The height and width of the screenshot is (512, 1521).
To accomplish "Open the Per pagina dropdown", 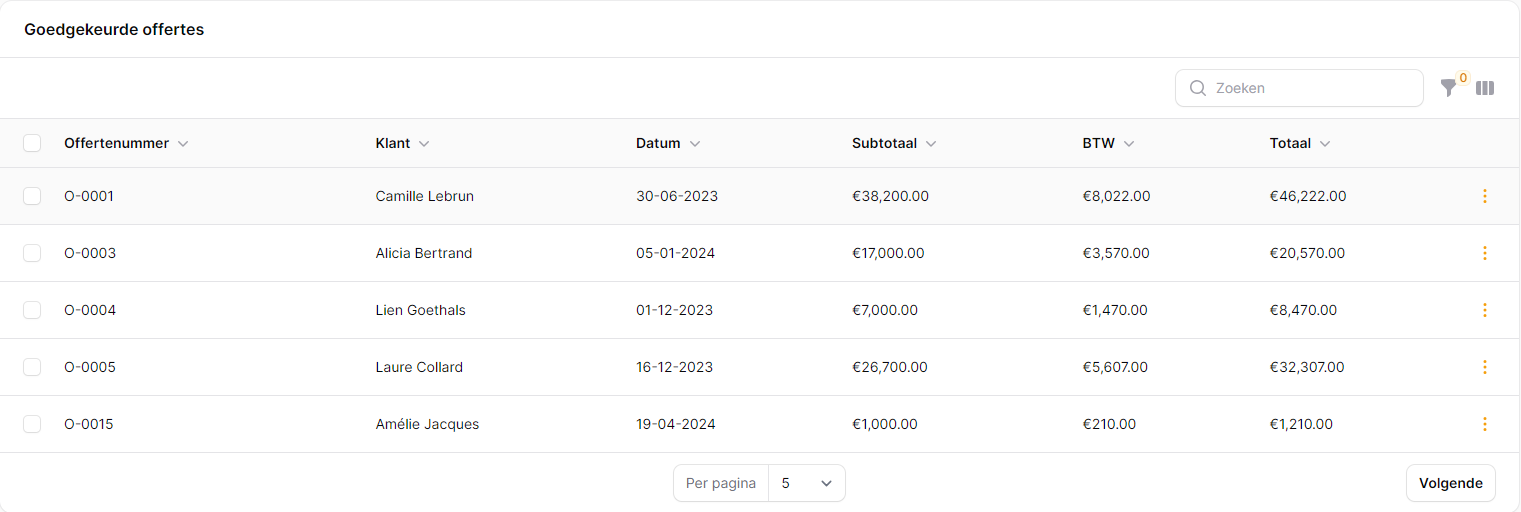I will pos(806,483).
